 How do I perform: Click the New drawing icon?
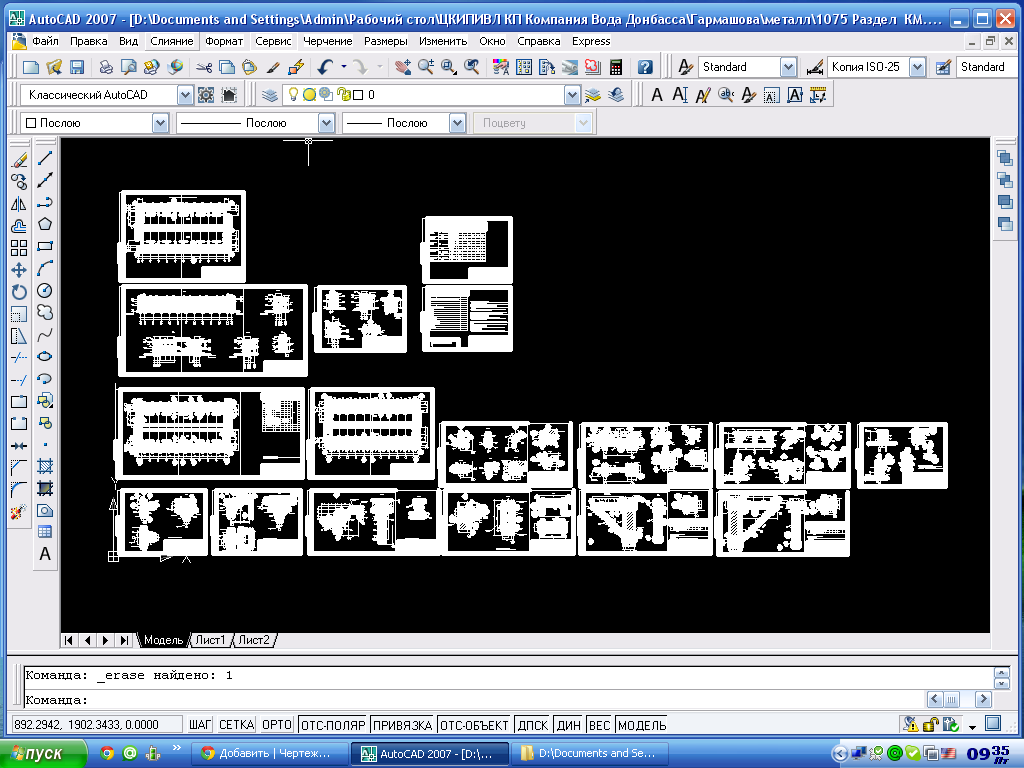coord(31,67)
